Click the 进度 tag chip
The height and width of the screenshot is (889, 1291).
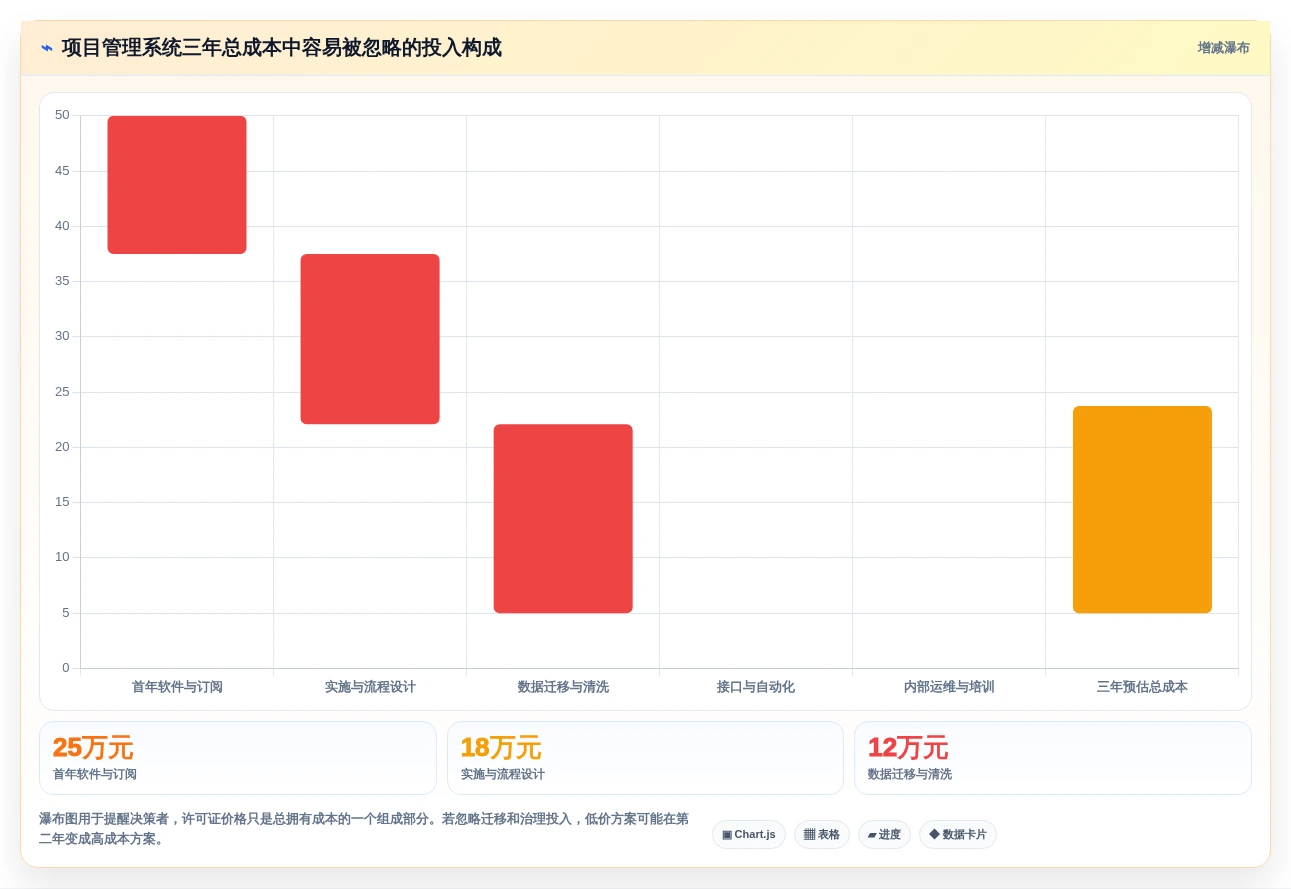pyautogui.click(x=884, y=834)
